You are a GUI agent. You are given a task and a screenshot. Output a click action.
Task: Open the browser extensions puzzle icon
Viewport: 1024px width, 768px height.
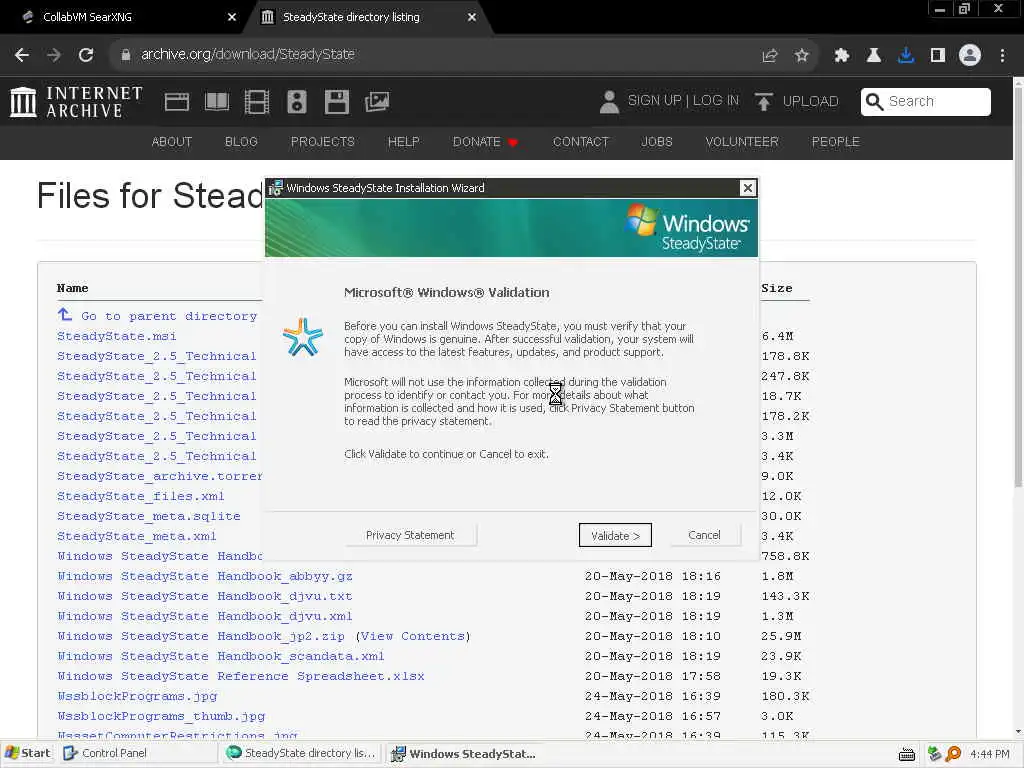click(x=841, y=56)
